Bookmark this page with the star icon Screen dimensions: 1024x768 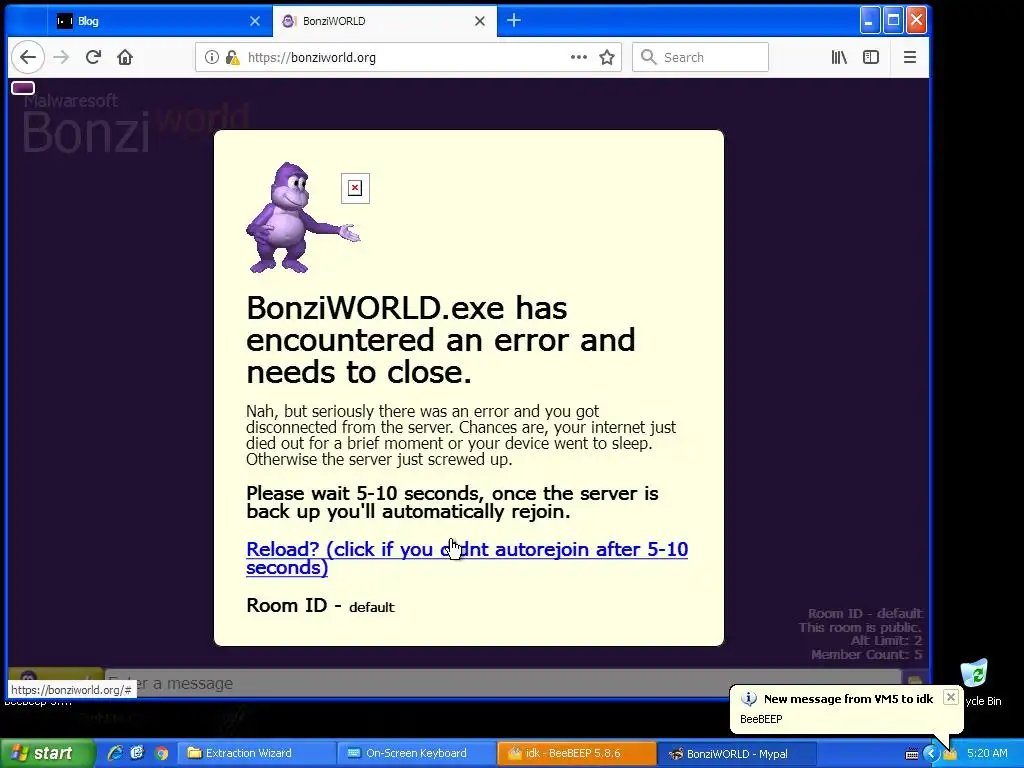click(x=607, y=57)
